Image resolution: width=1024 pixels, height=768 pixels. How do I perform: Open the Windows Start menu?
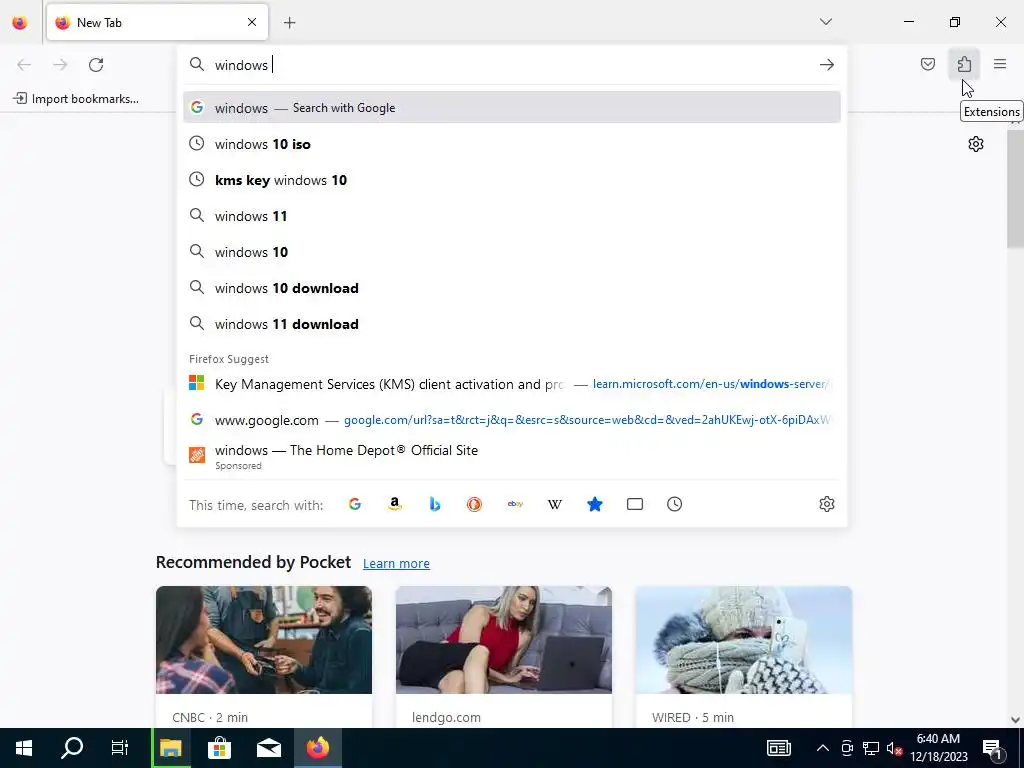24,748
